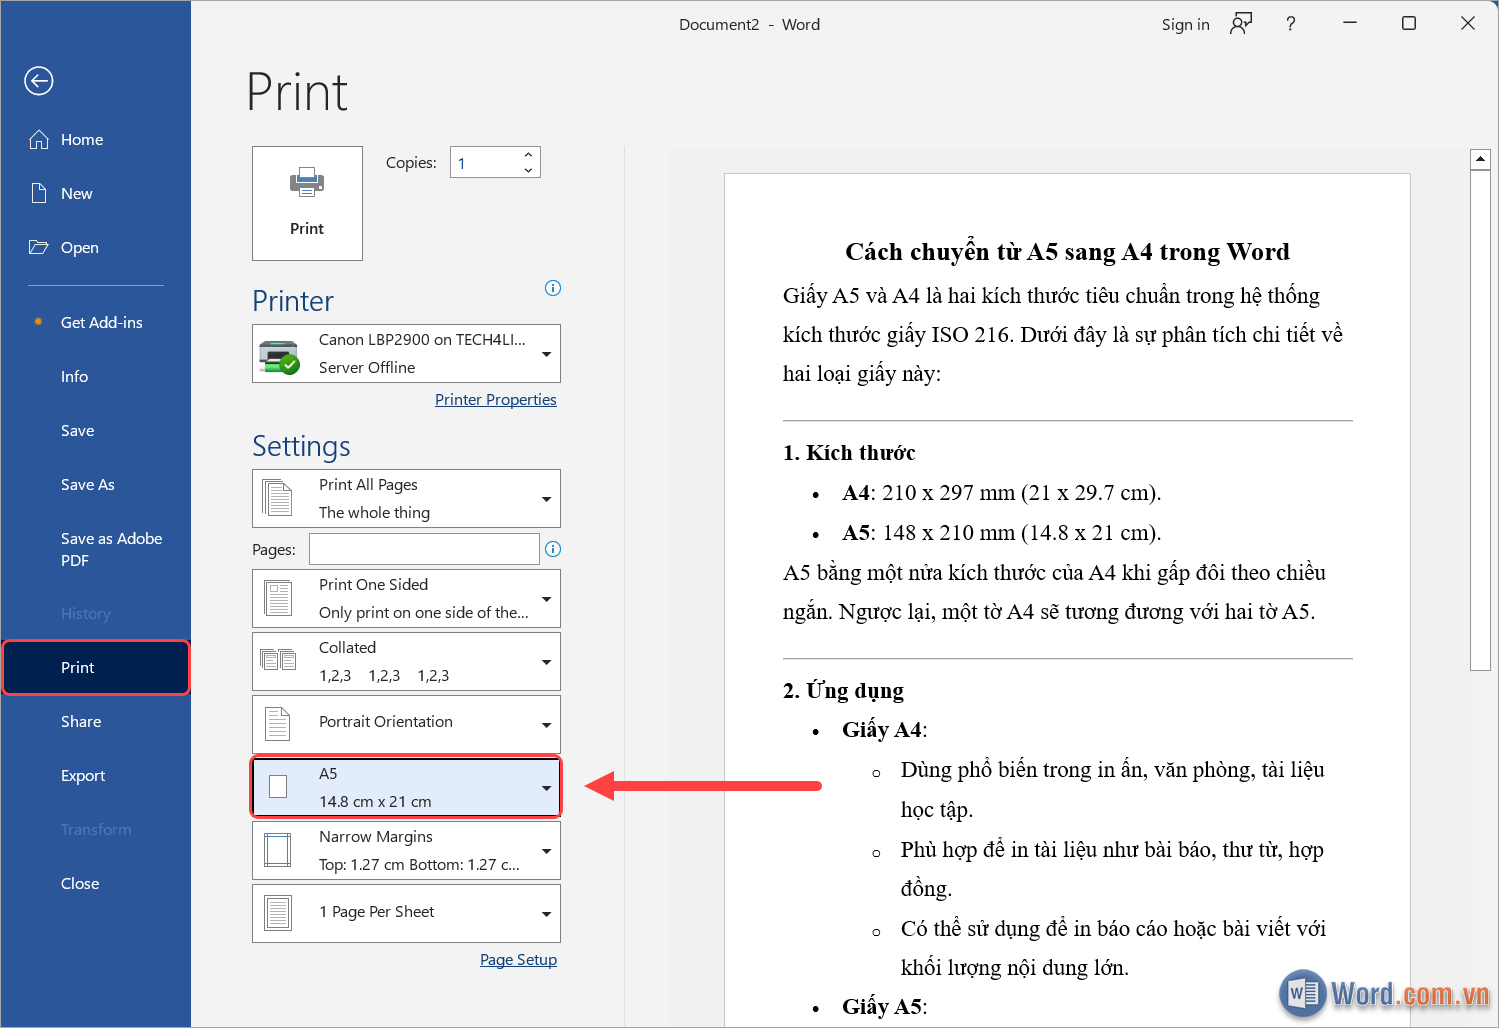Open Share in the sidebar
This screenshot has height=1028, width=1499.
96,721
